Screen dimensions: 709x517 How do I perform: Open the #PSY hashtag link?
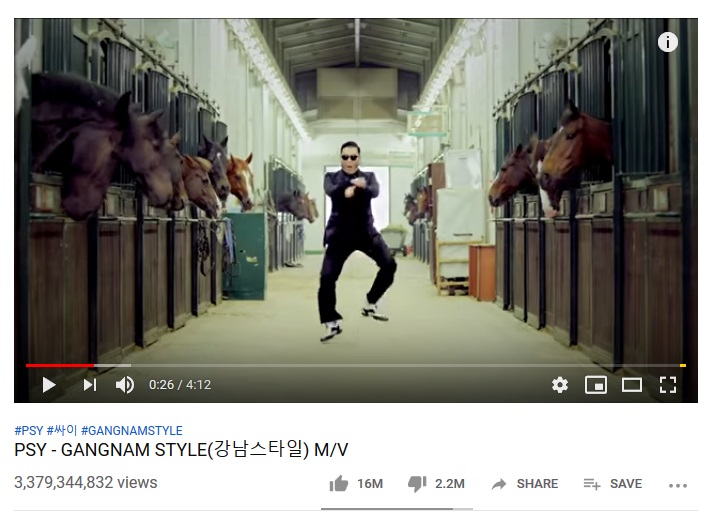pyautogui.click(x=28, y=430)
